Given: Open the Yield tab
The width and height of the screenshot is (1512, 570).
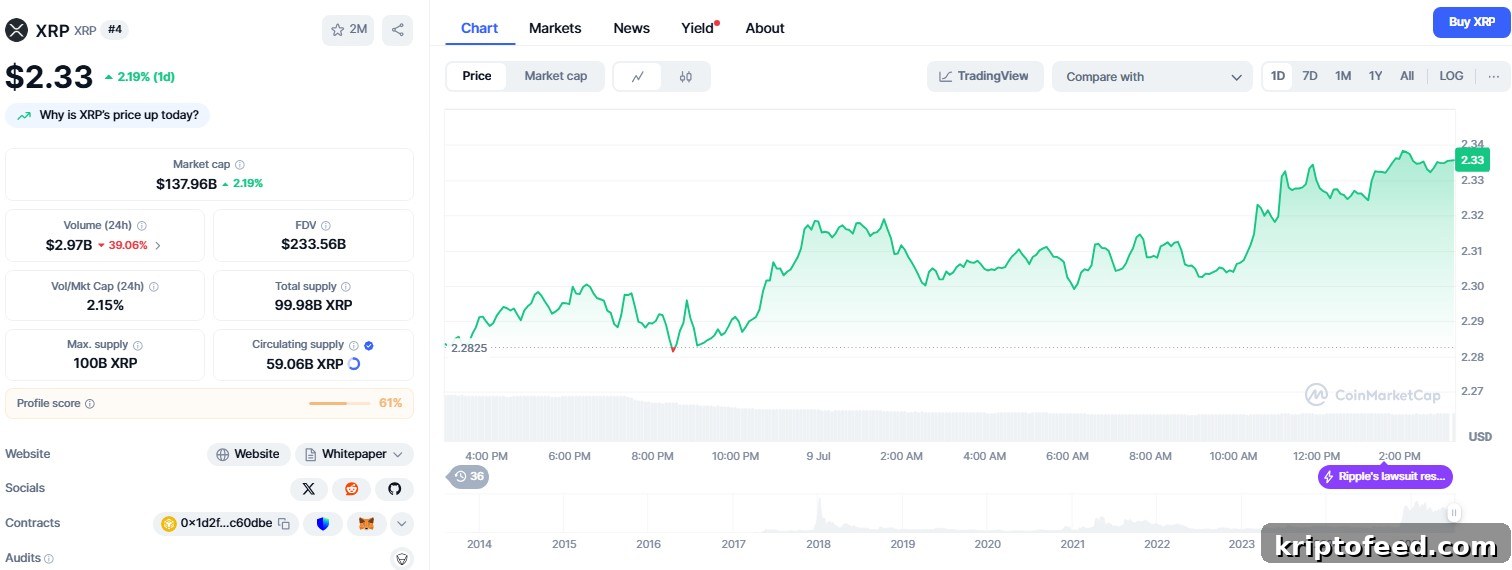Looking at the screenshot, I should (698, 28).
